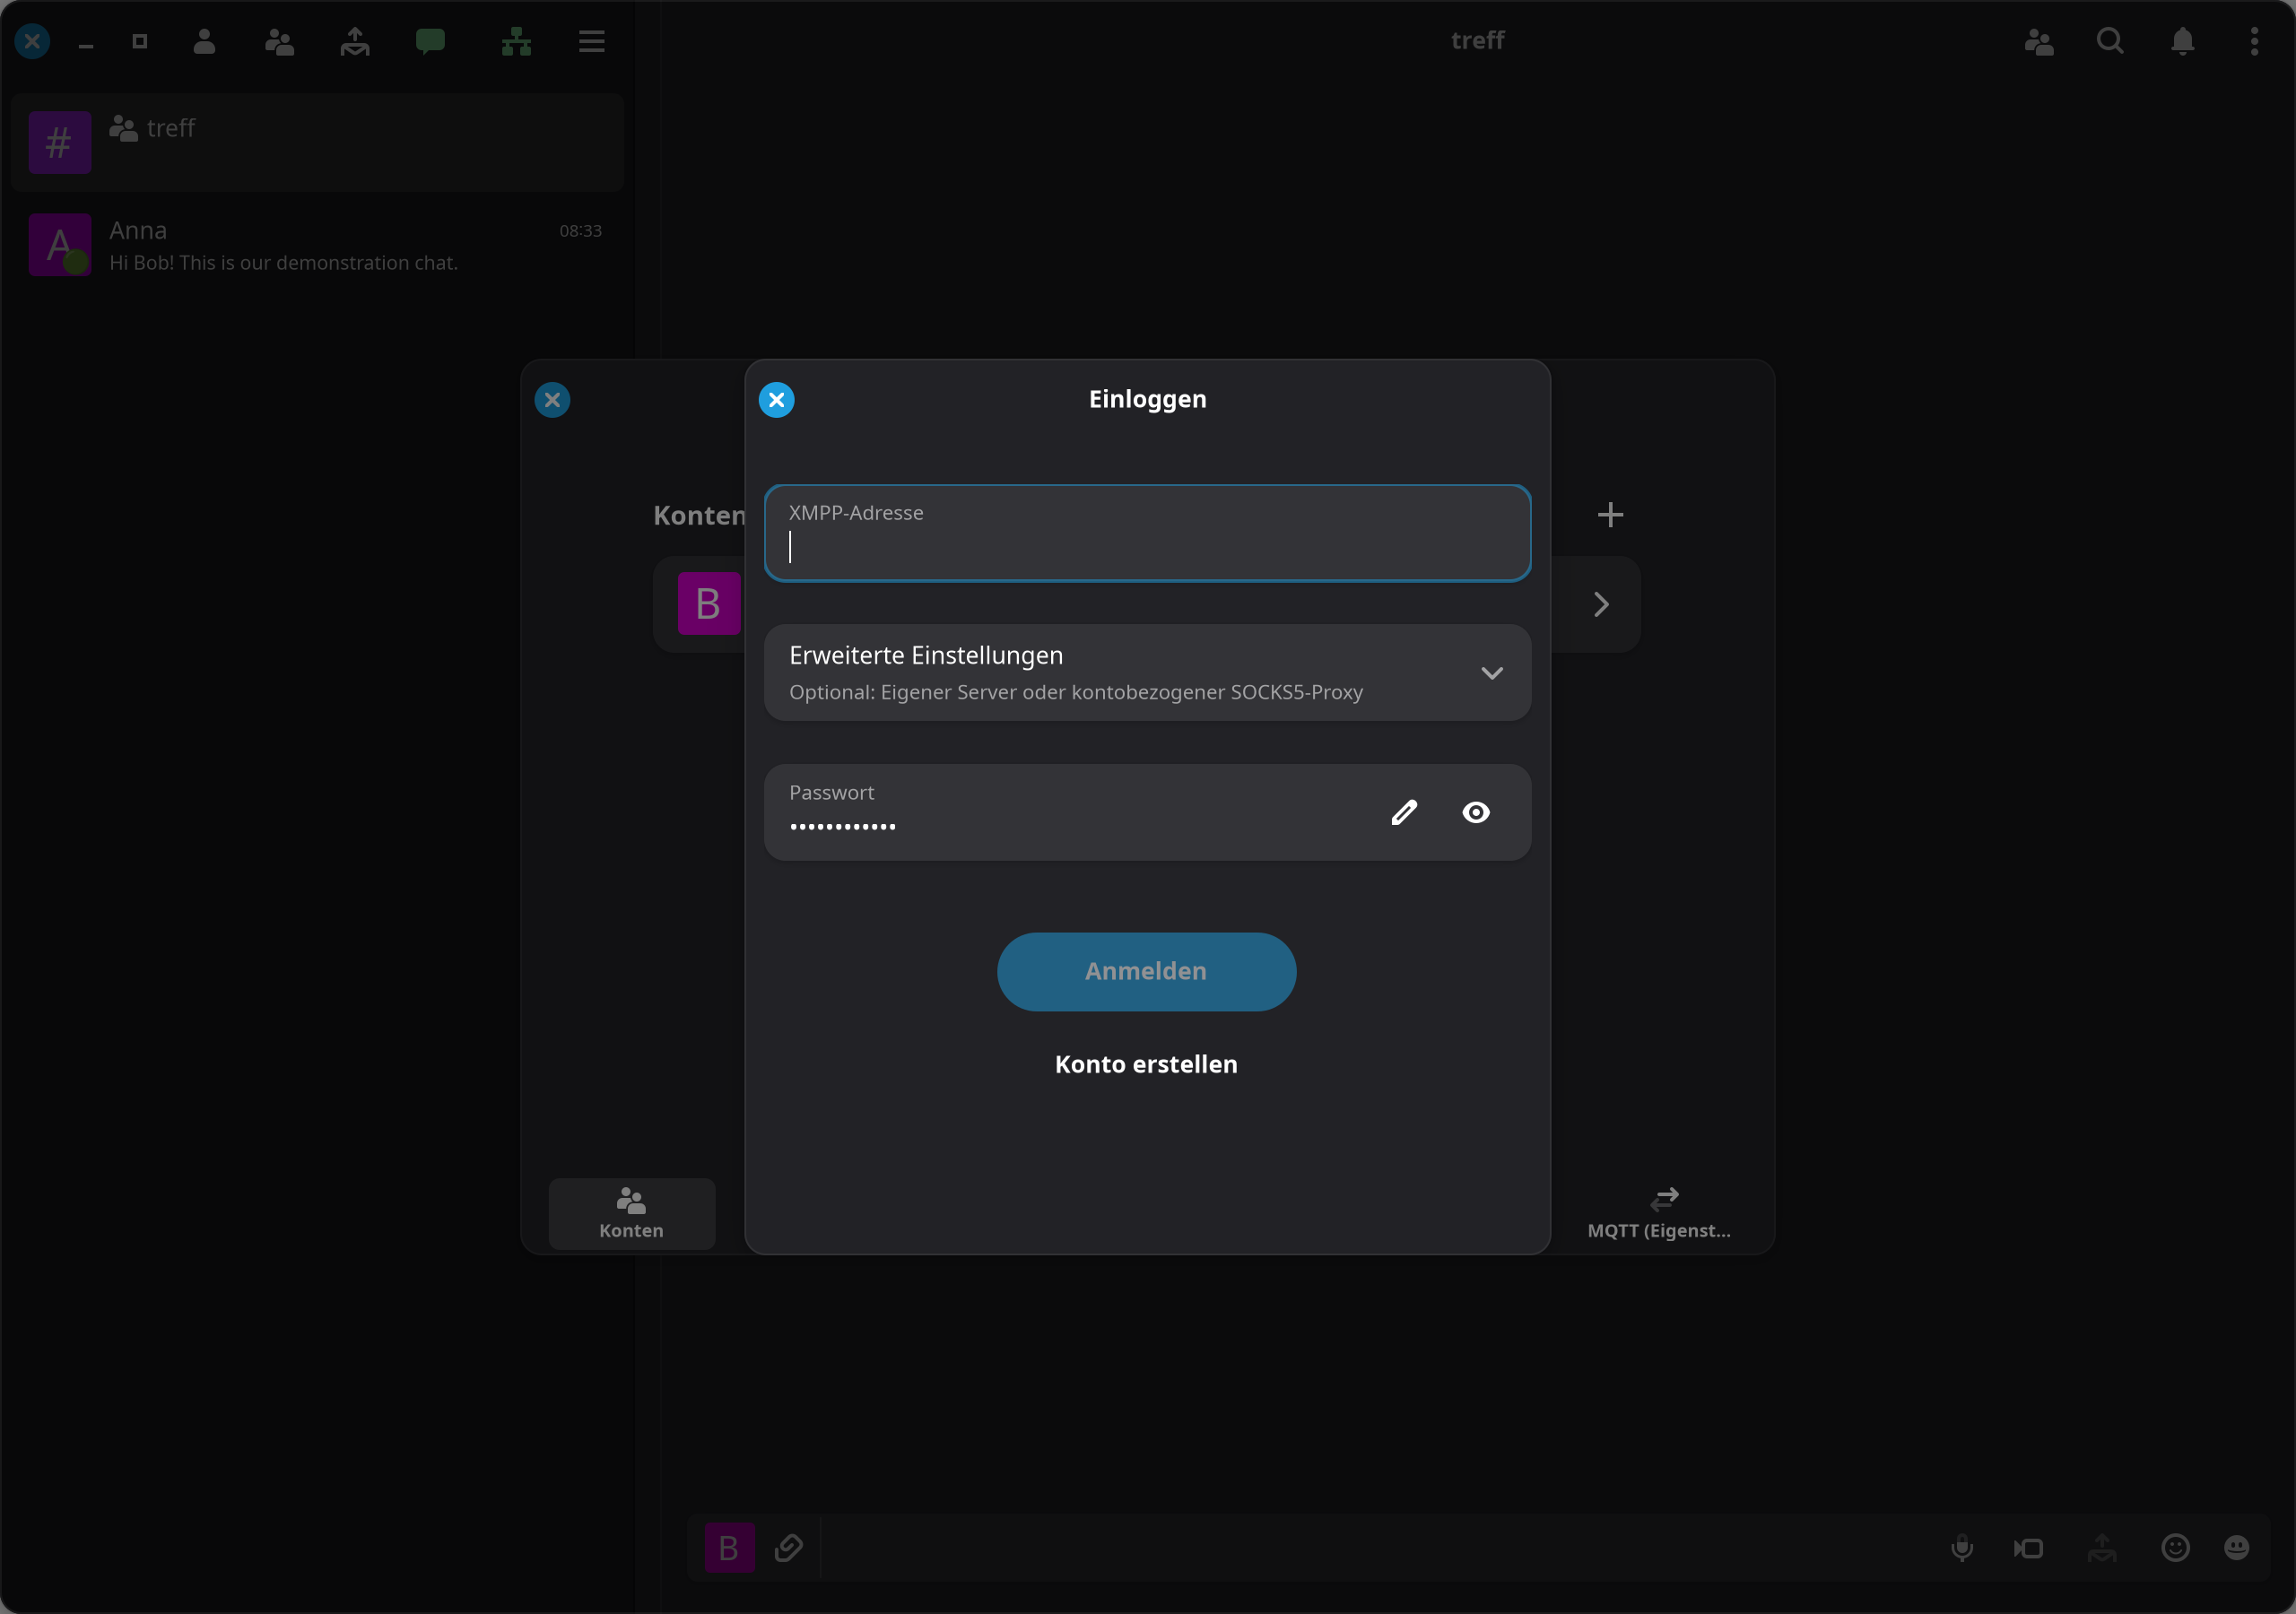Select the green chat bubble icon
This screenshot has height=1614, width=2296.
[x=430, y=41]
